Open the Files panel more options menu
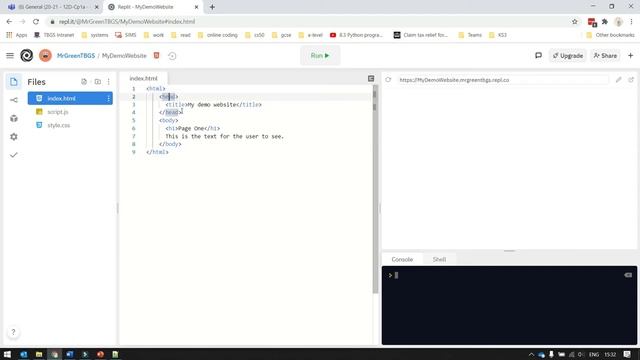The width and height of the screenshot is (640, 360). (x=109, y=82)
